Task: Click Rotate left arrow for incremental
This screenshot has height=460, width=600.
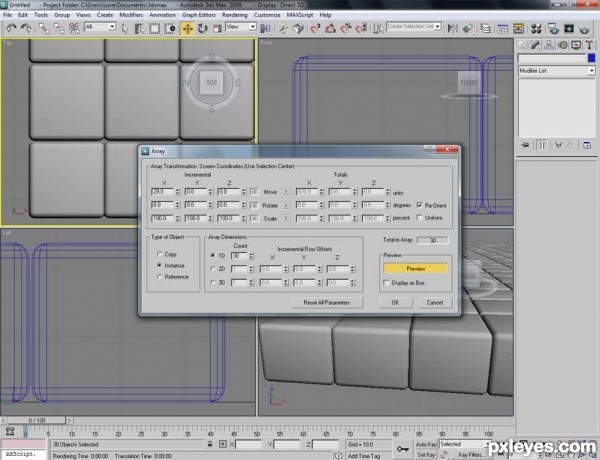Action: (x=254, y=206)
